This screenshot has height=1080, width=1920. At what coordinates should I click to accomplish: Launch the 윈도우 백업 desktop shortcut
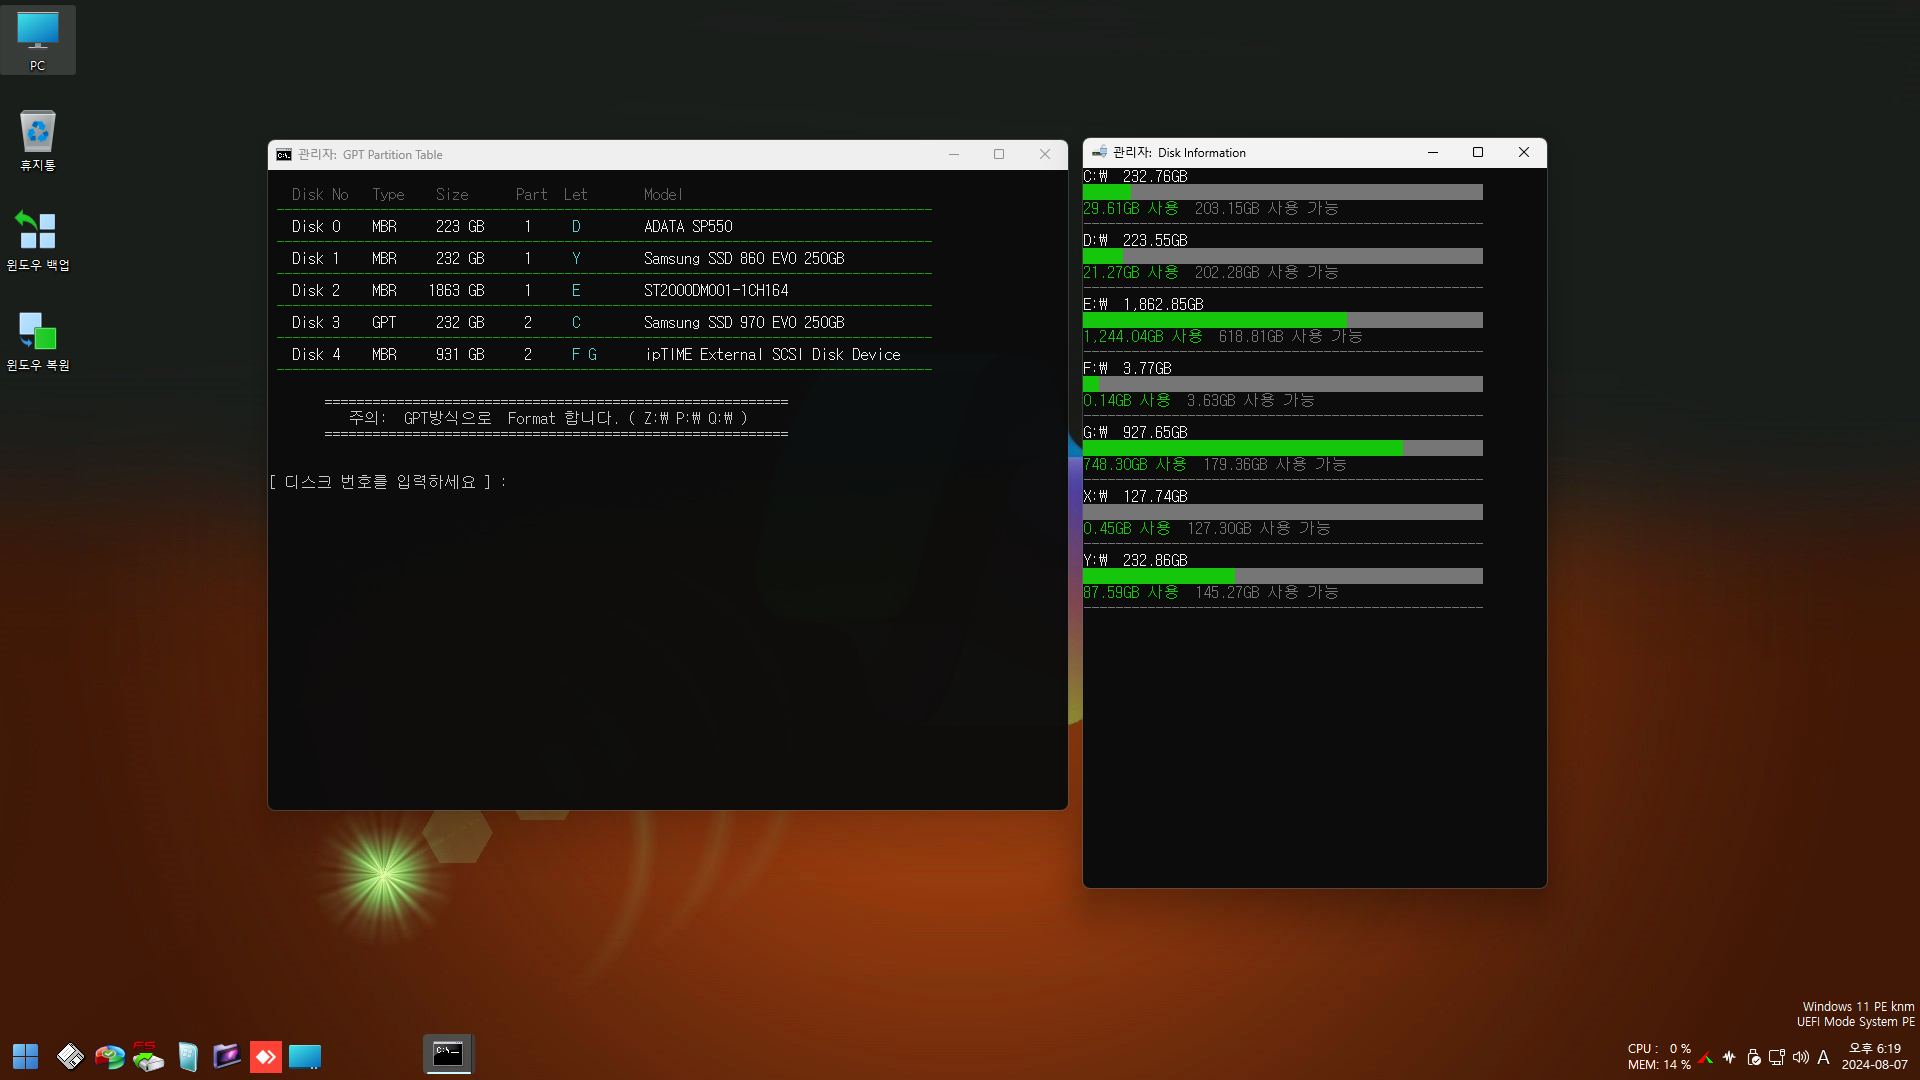(x=37, y=240)
